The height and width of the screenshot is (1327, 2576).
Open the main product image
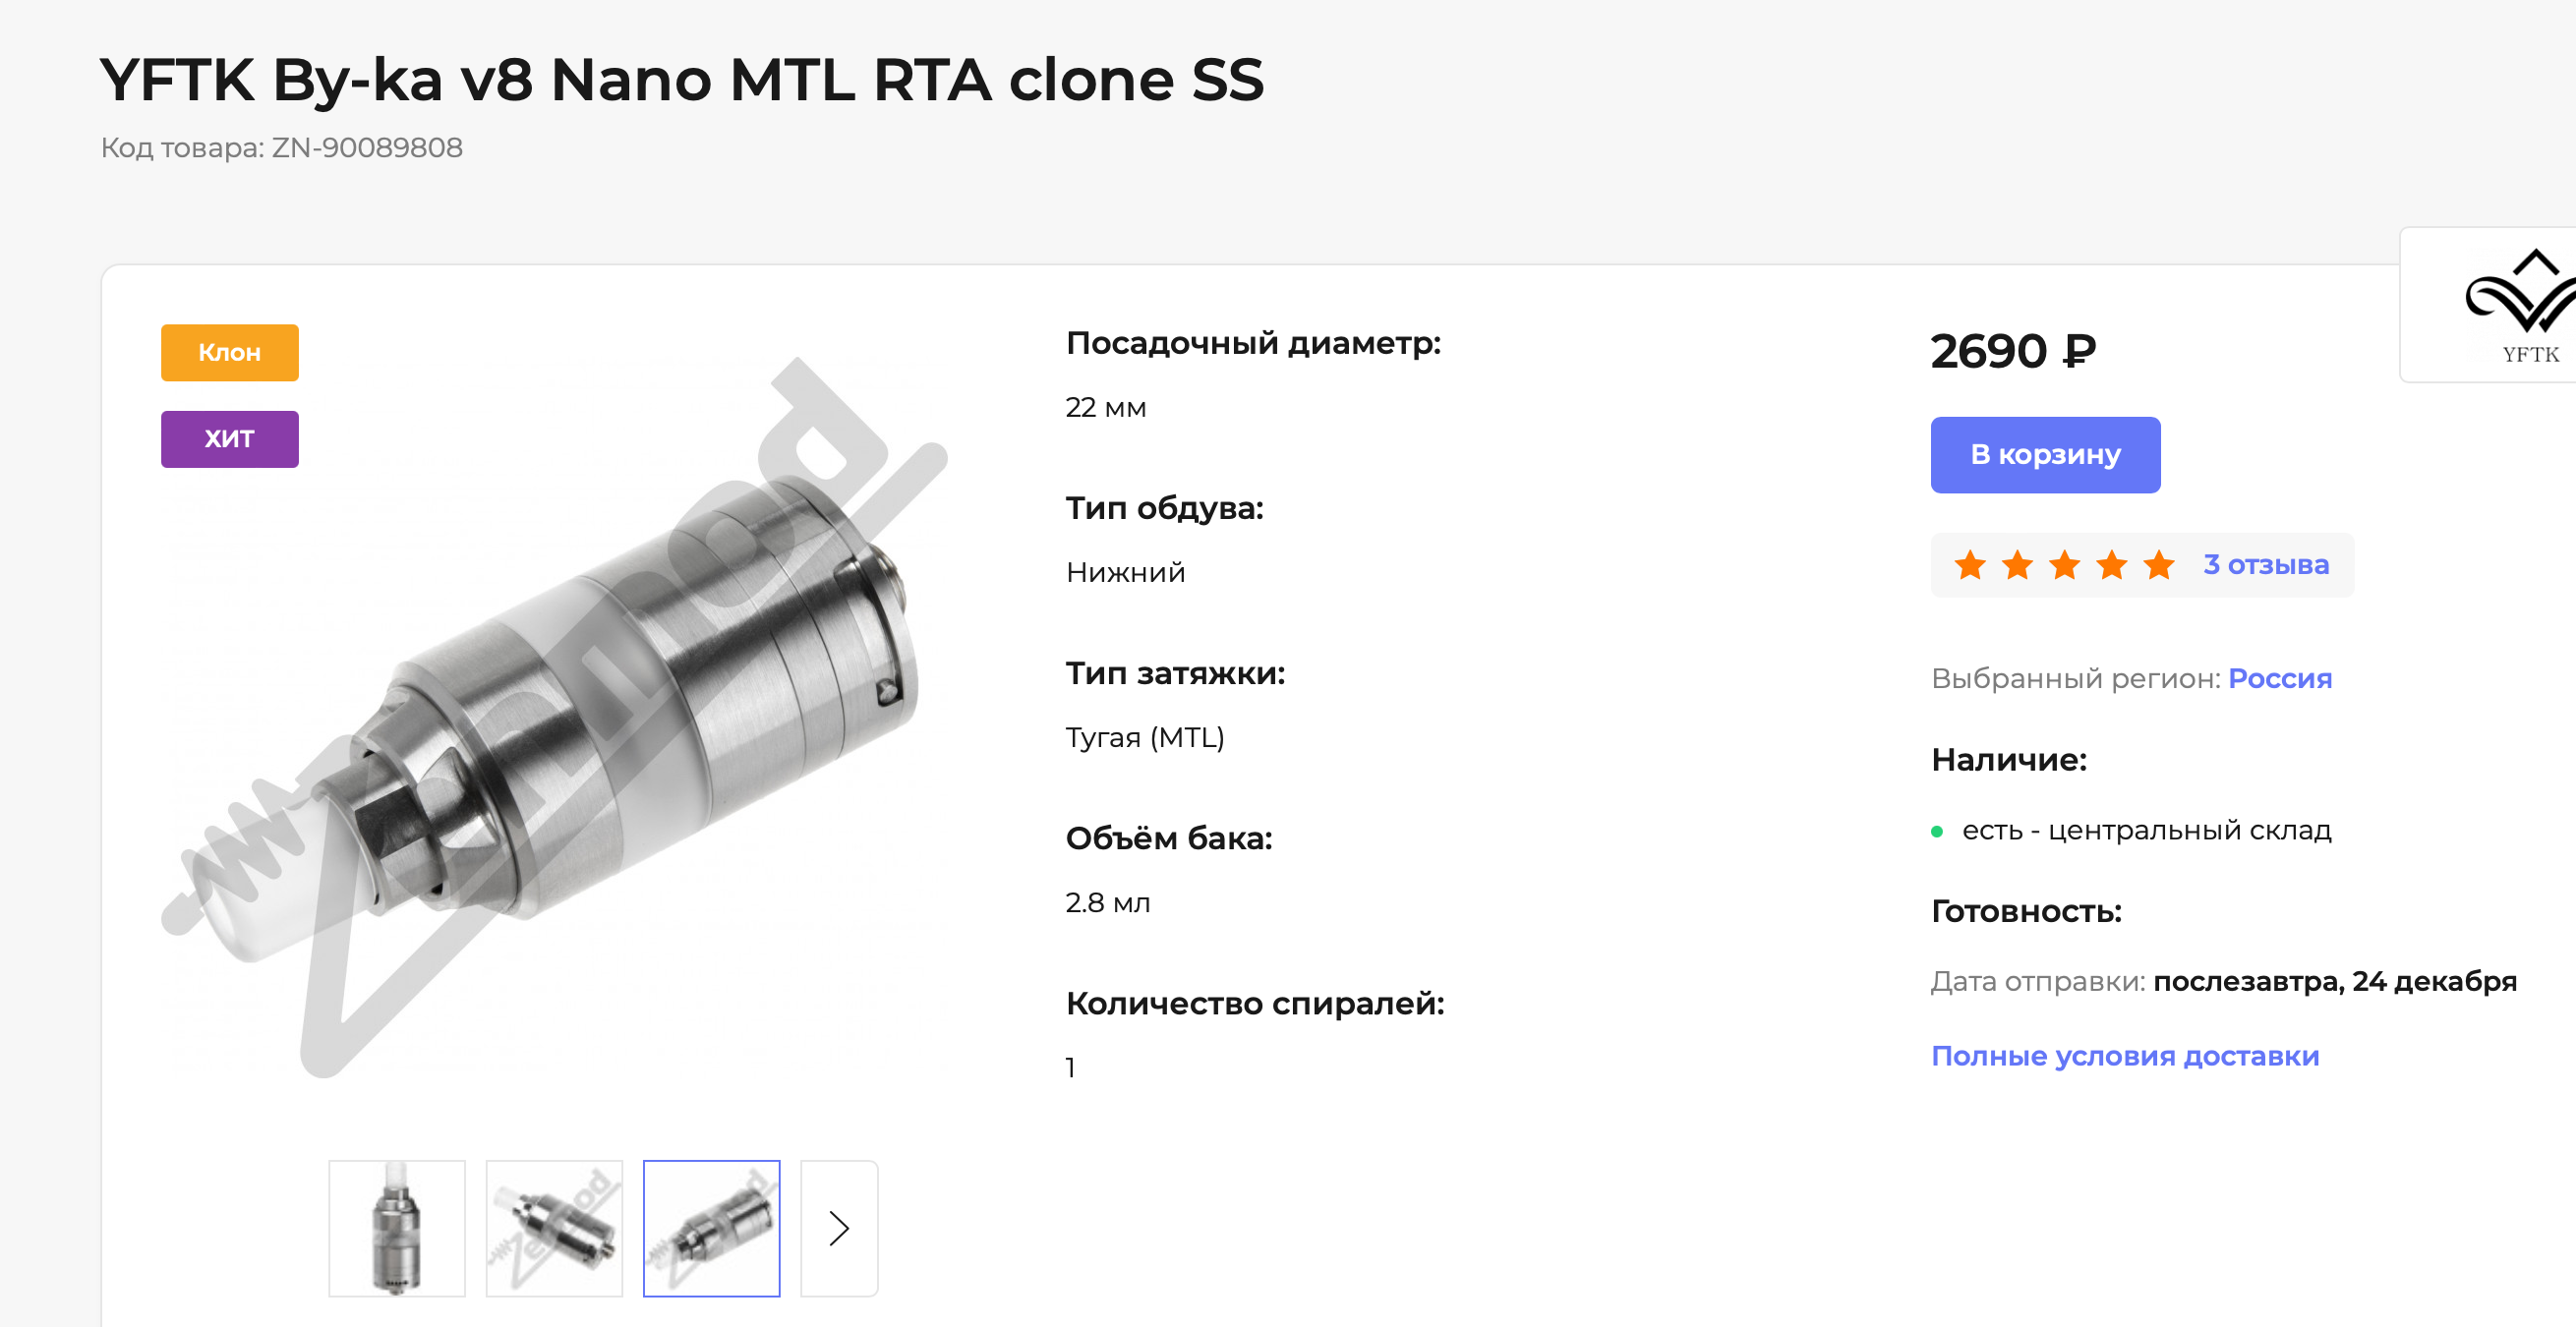(x=555, y=715)
